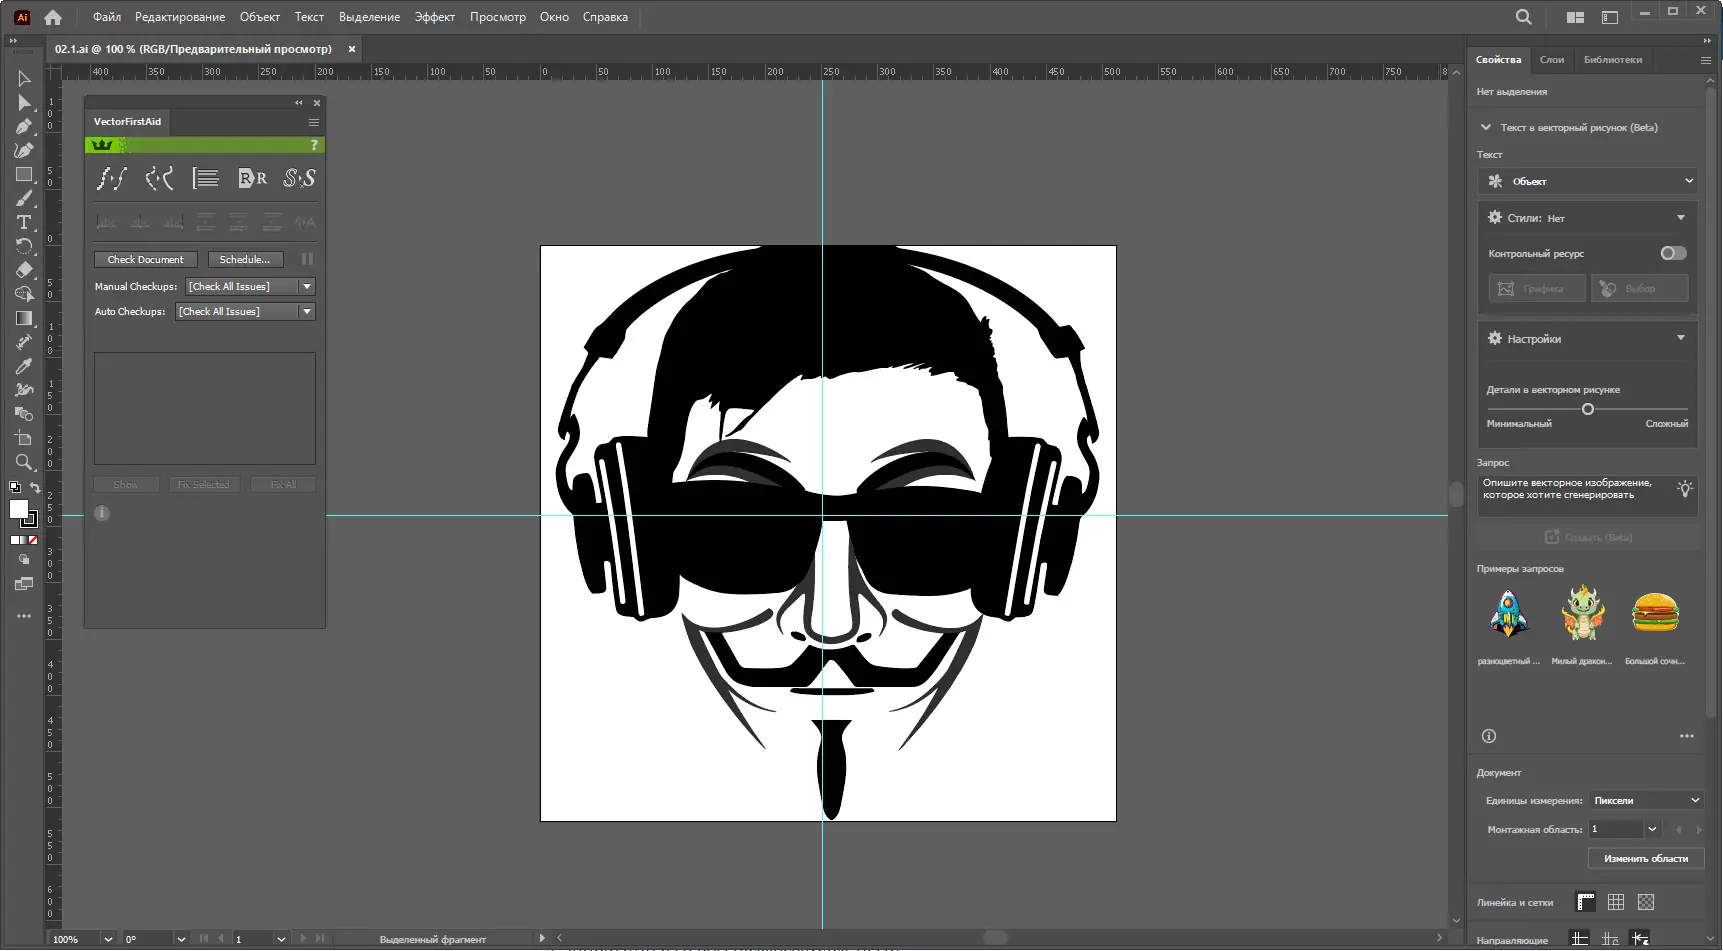Open the Объект type dropdown

(x=1588, y=181)
